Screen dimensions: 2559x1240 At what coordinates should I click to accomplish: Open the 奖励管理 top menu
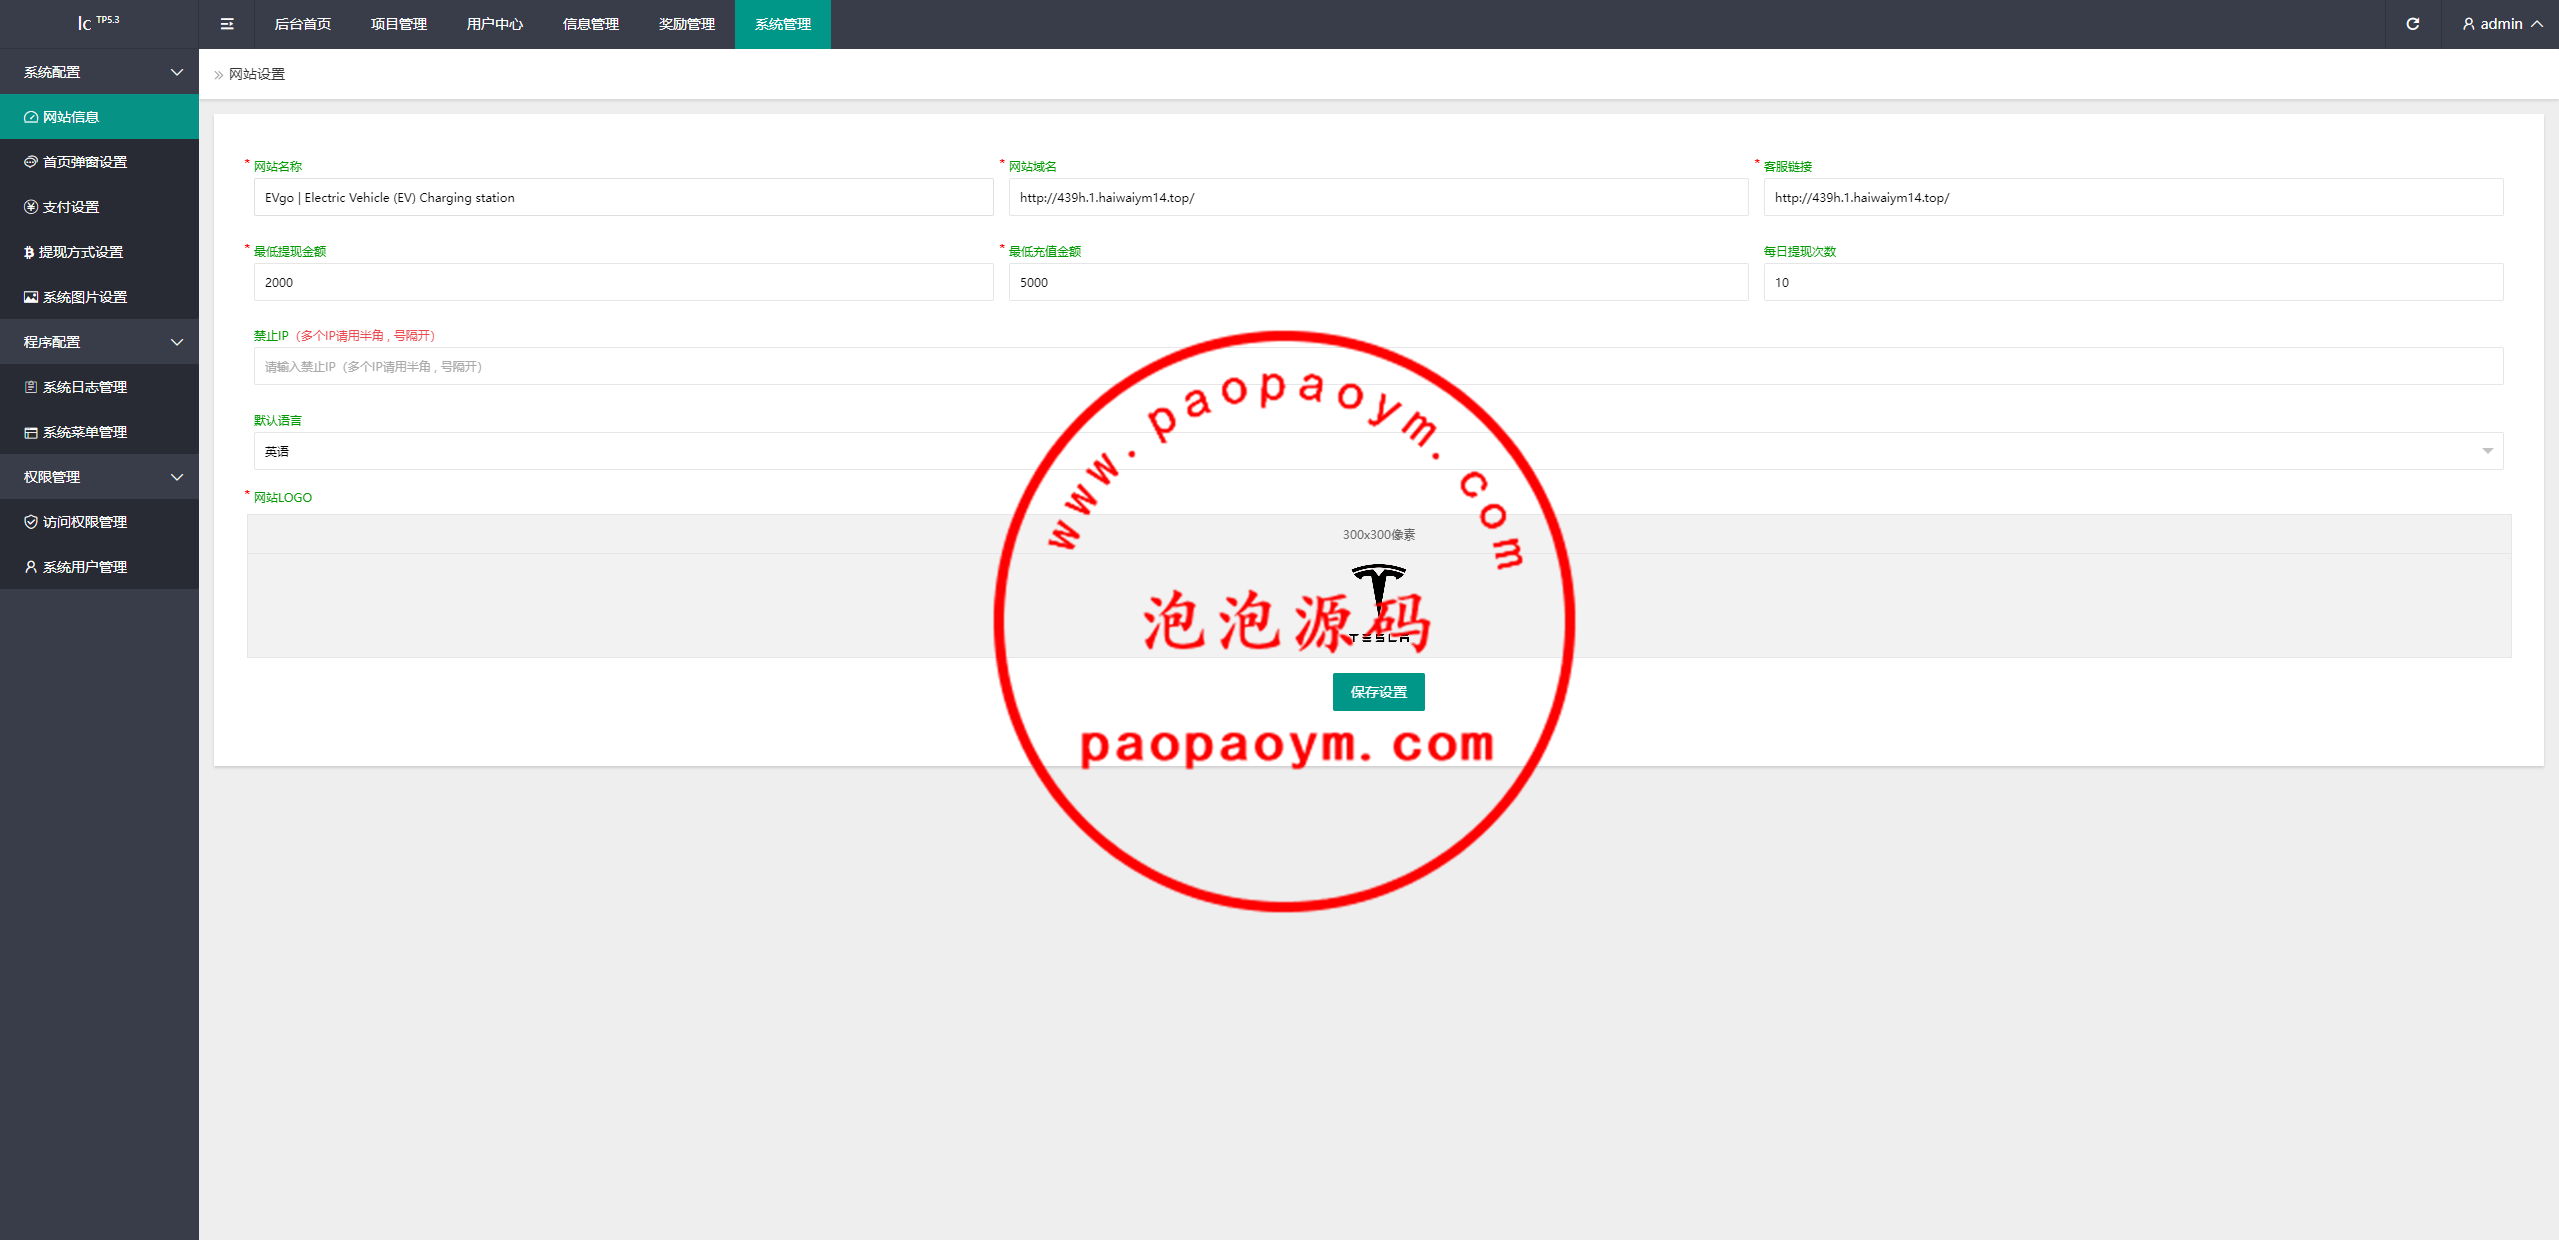click(687, 24)
